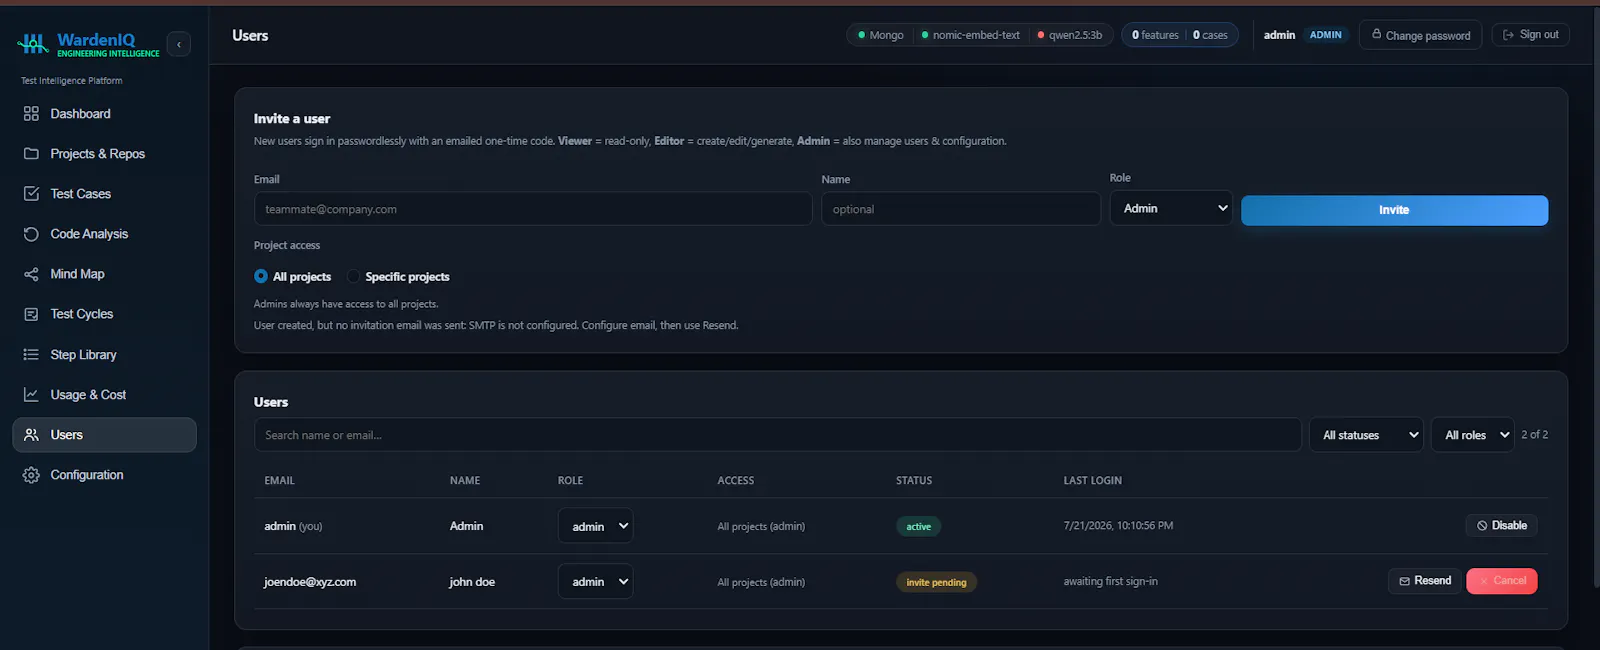Click the WardenIQ logo icon
The height and width of the screenshot is (650, 1600).
[33, 44]
